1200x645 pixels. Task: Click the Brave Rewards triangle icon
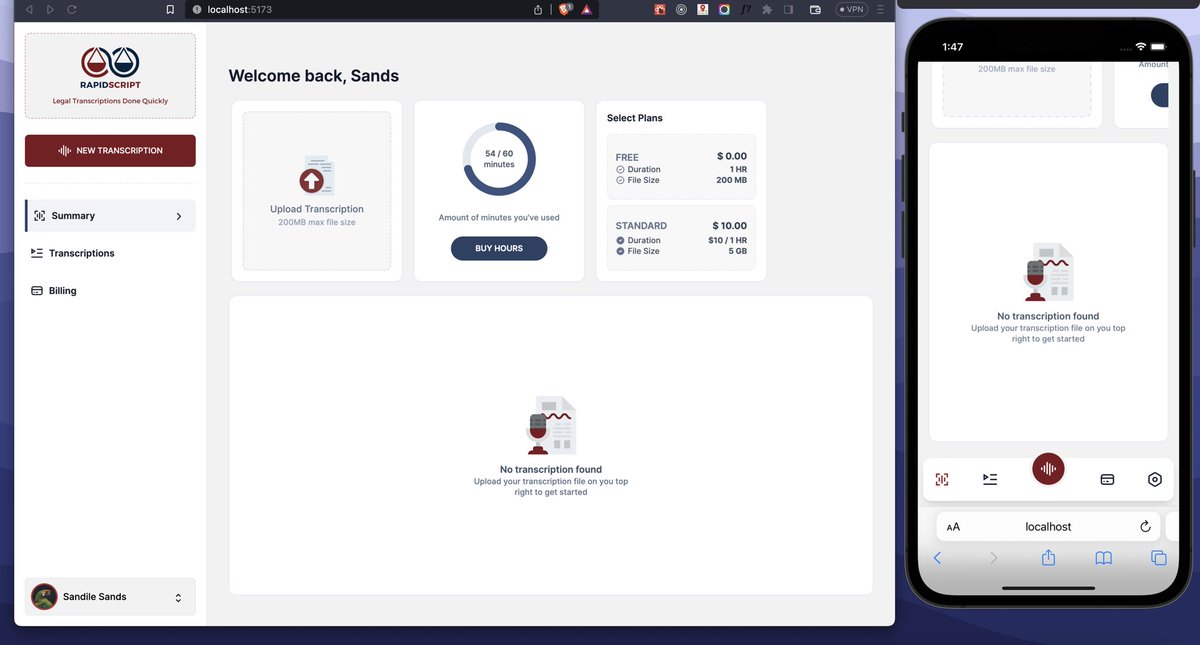[x=587, y=9]
